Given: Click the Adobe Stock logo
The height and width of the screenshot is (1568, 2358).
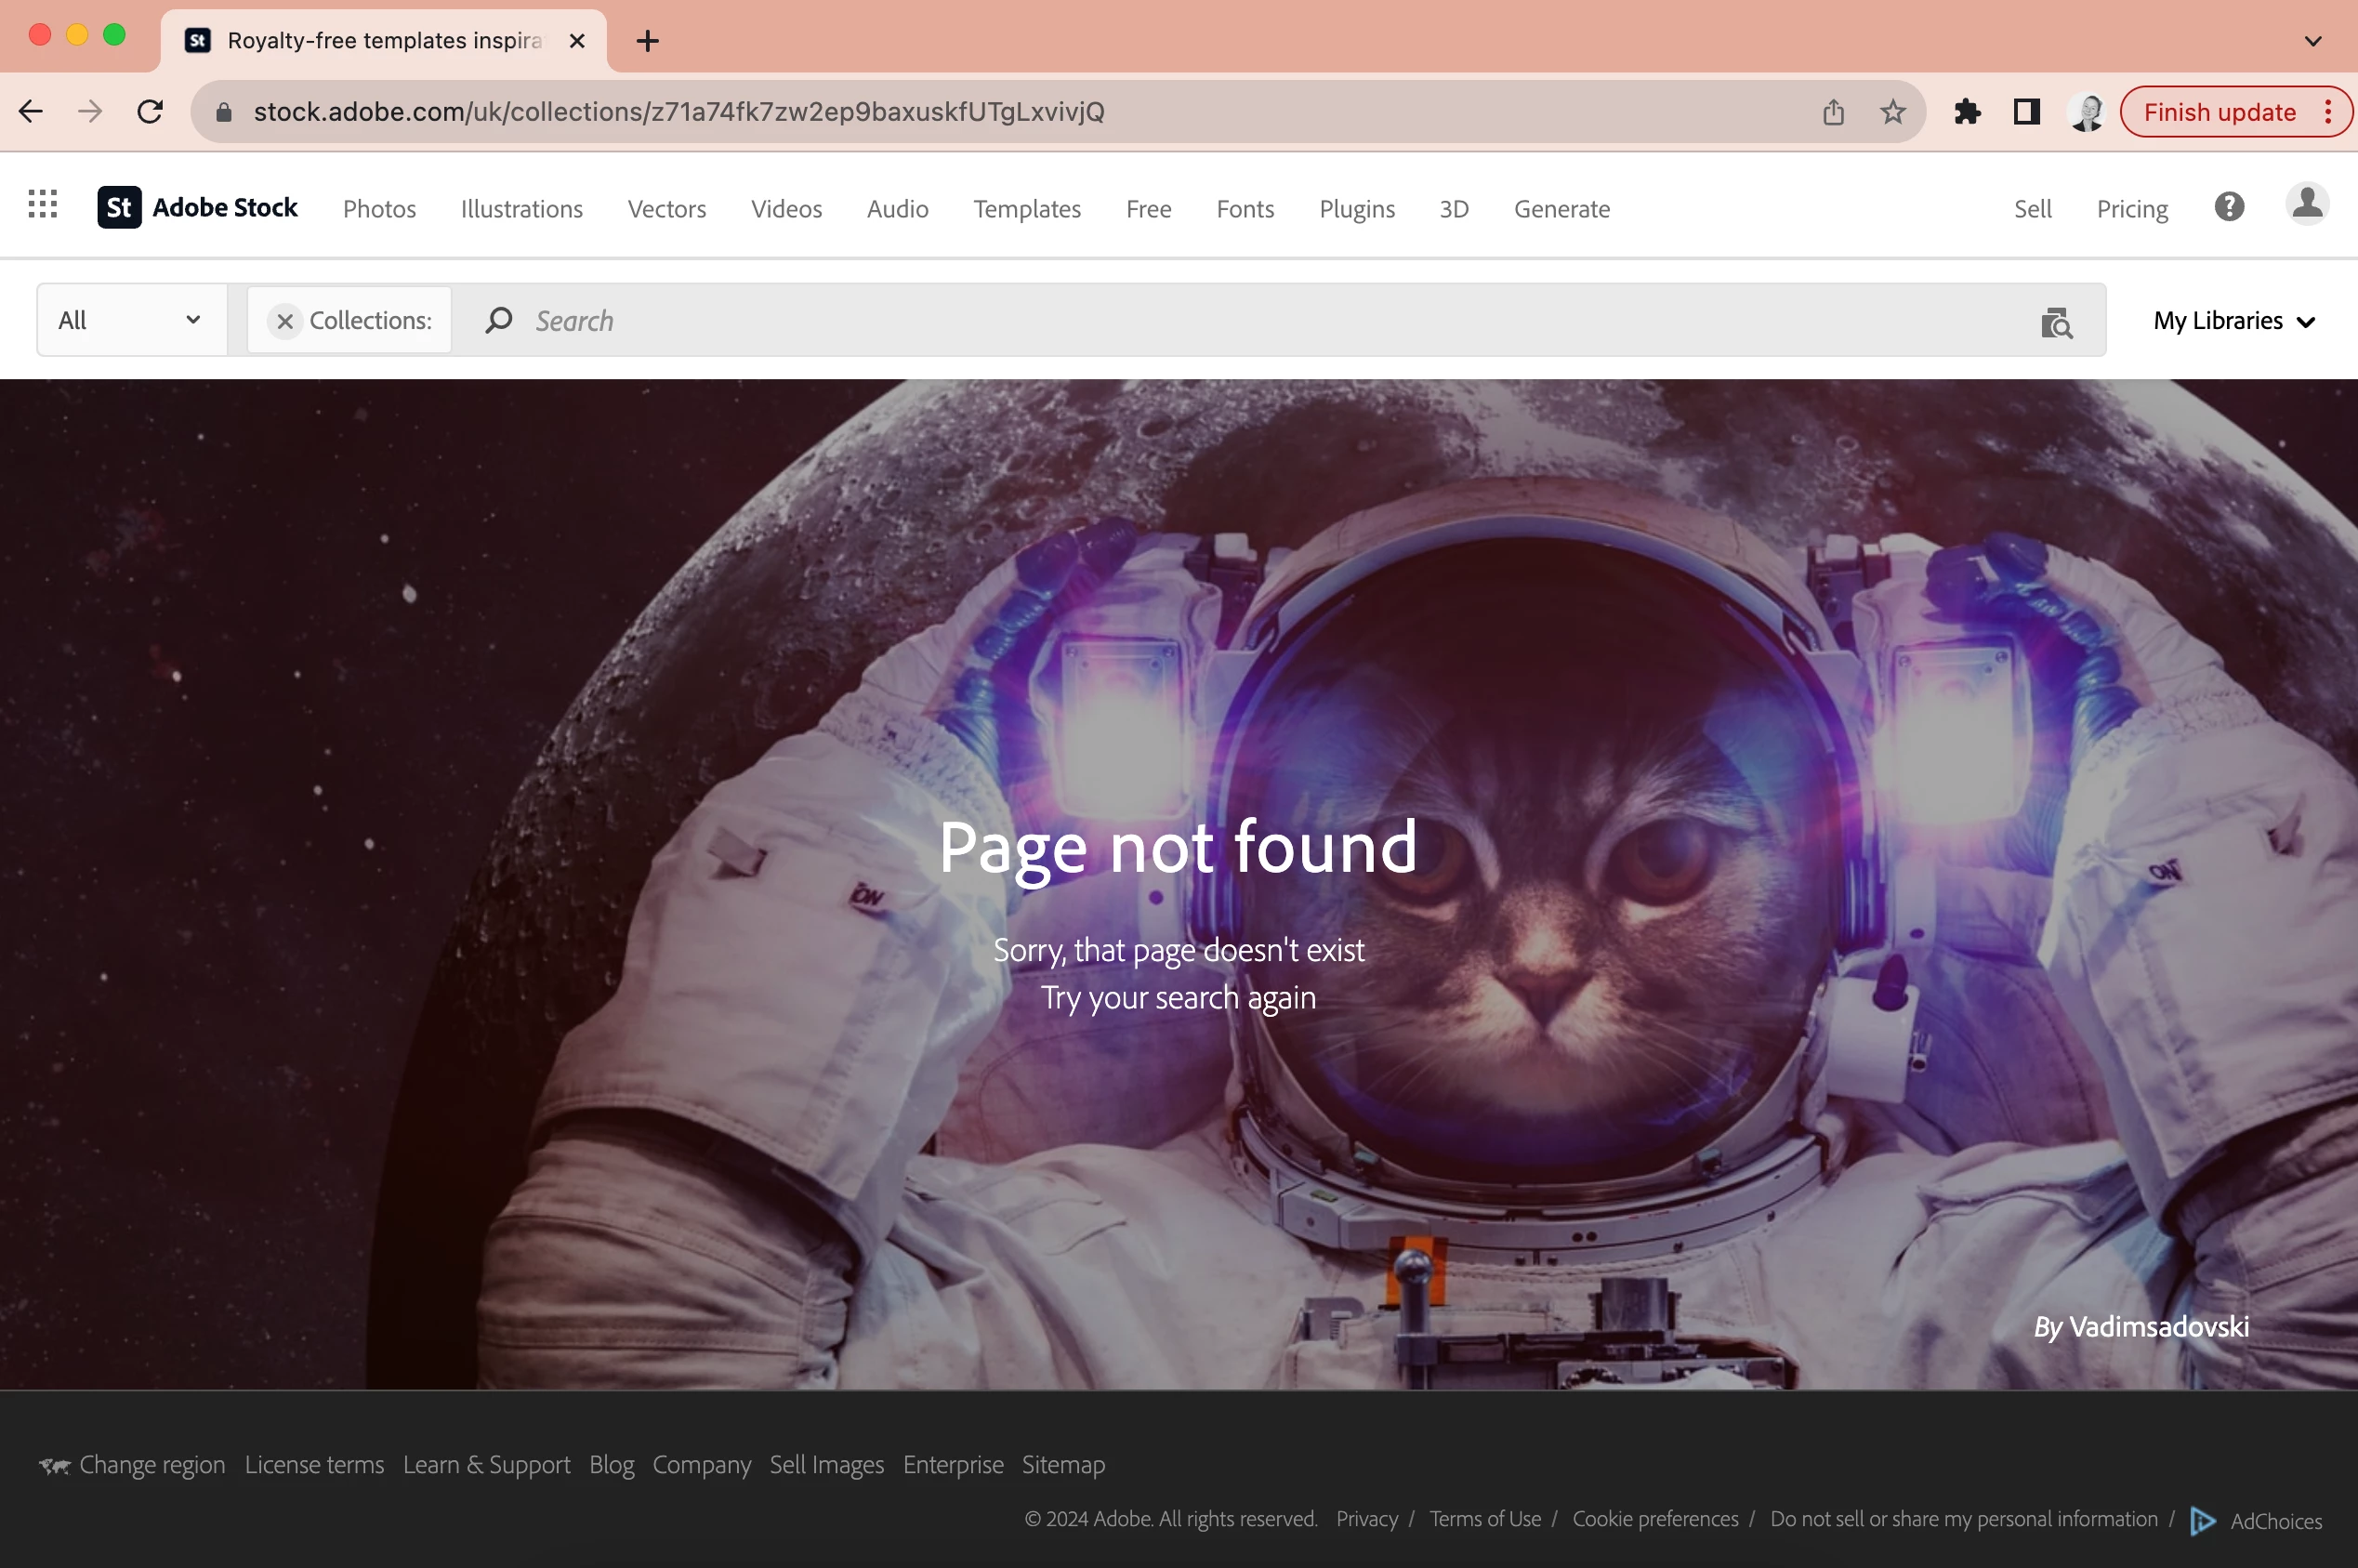Looking at the screenshot, I should tap(197, 208).
